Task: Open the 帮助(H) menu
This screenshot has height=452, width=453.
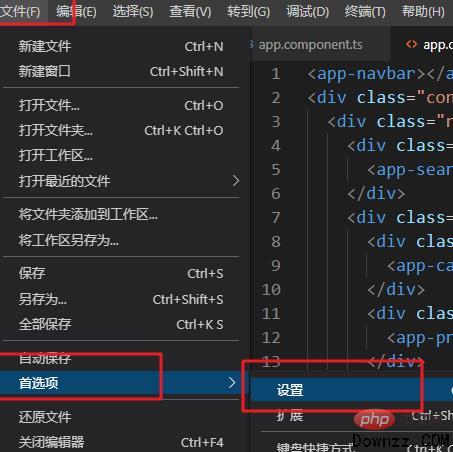Action: (x=423, y=12)
